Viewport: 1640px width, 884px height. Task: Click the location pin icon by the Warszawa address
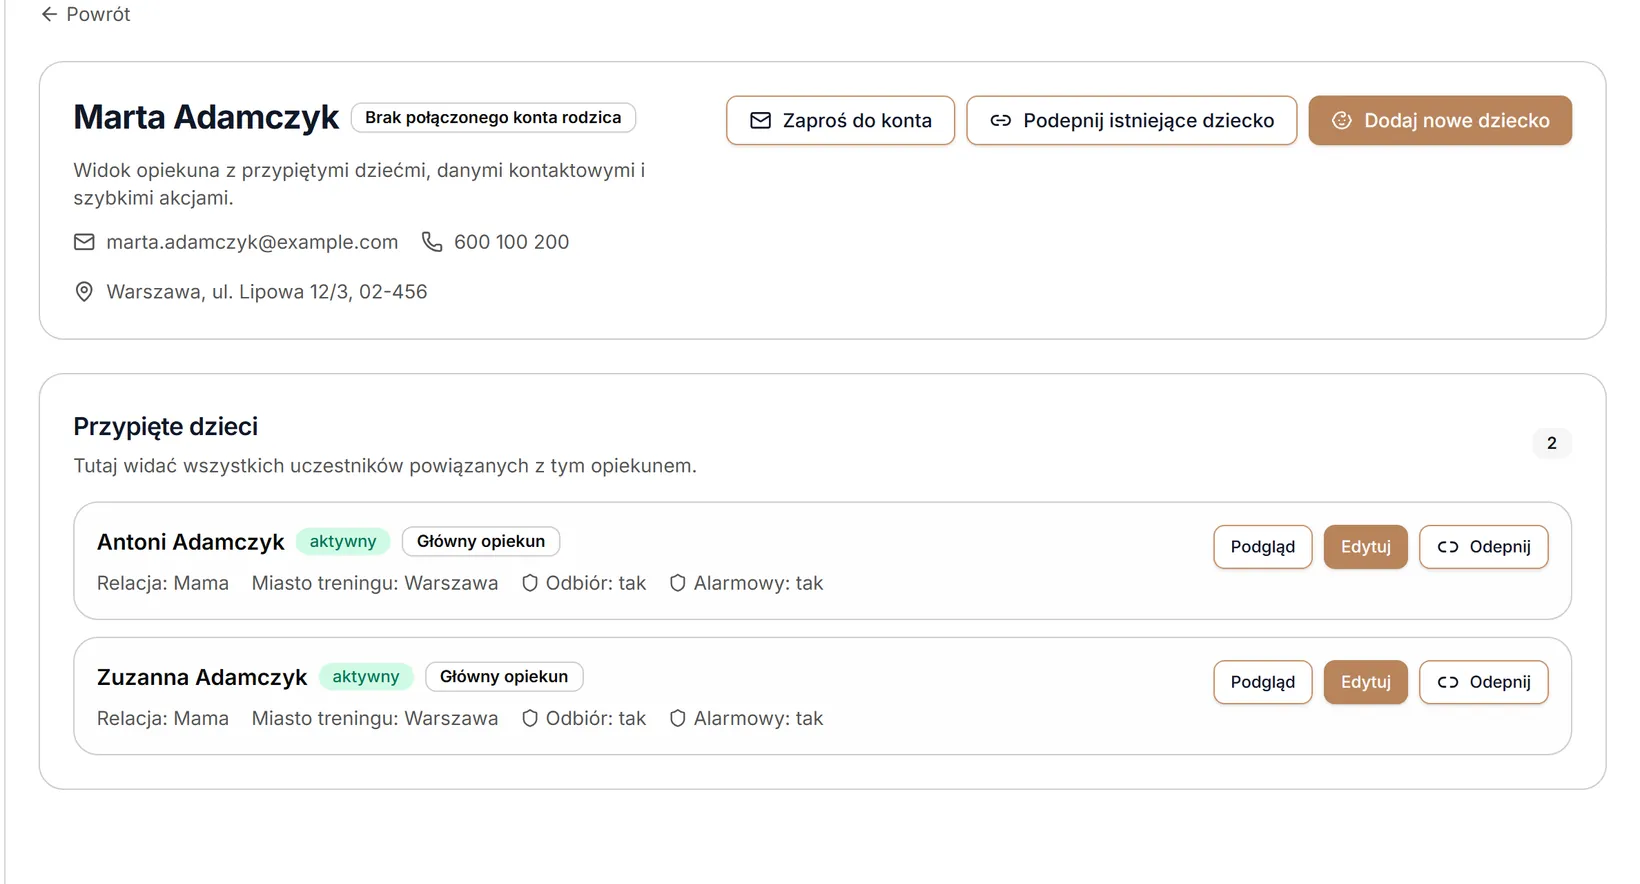(x=84, y=292)
